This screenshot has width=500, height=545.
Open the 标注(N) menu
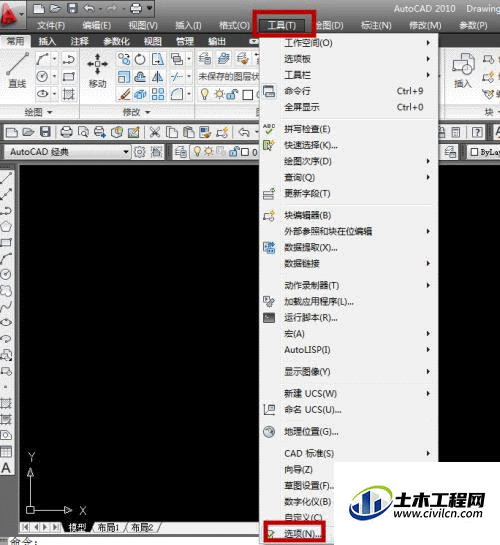coord(376,25)
